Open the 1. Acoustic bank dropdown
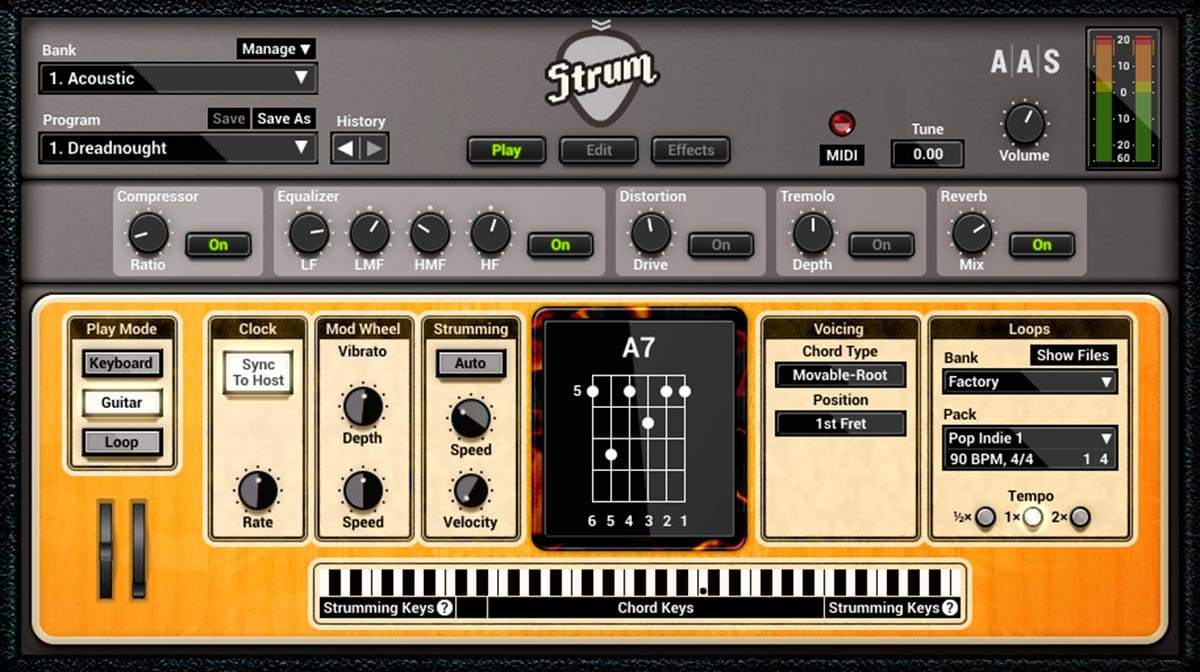1200x672 pixels. 178,78
